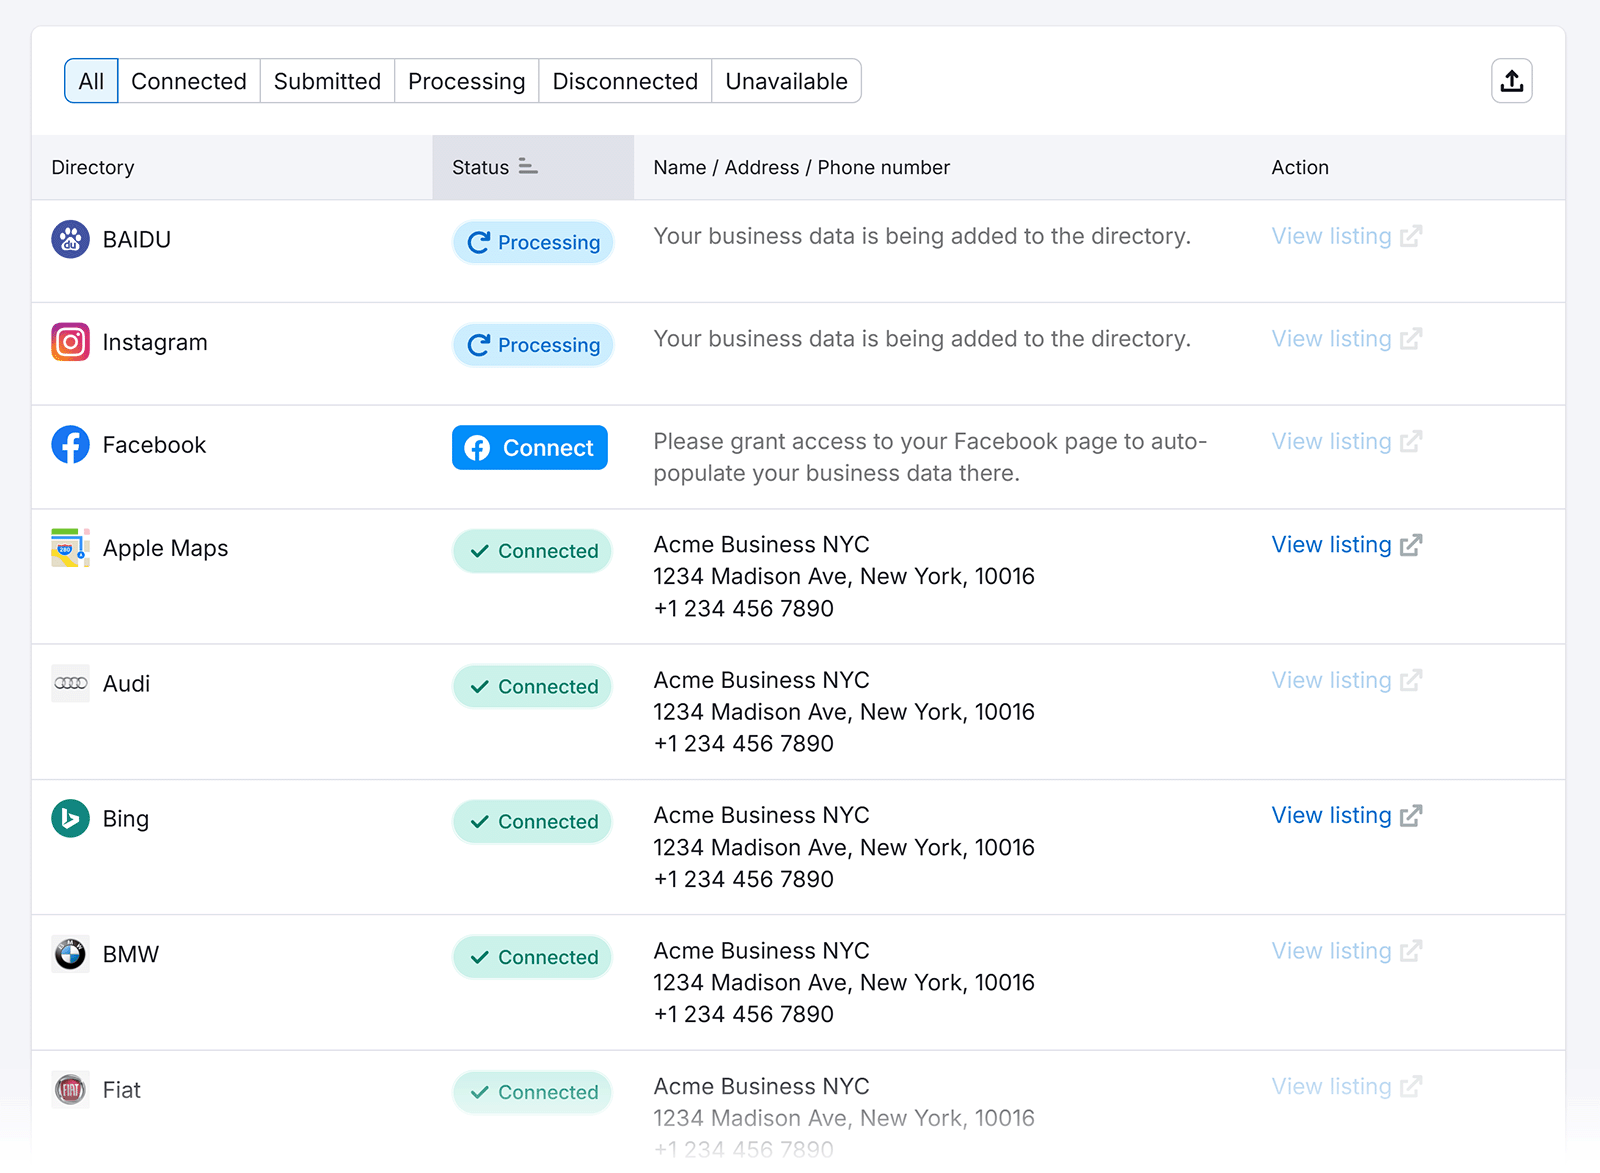The image size is (1600, 1173).
Task: Click the Fiat logo icon
Action: (x=70, y=1090)
